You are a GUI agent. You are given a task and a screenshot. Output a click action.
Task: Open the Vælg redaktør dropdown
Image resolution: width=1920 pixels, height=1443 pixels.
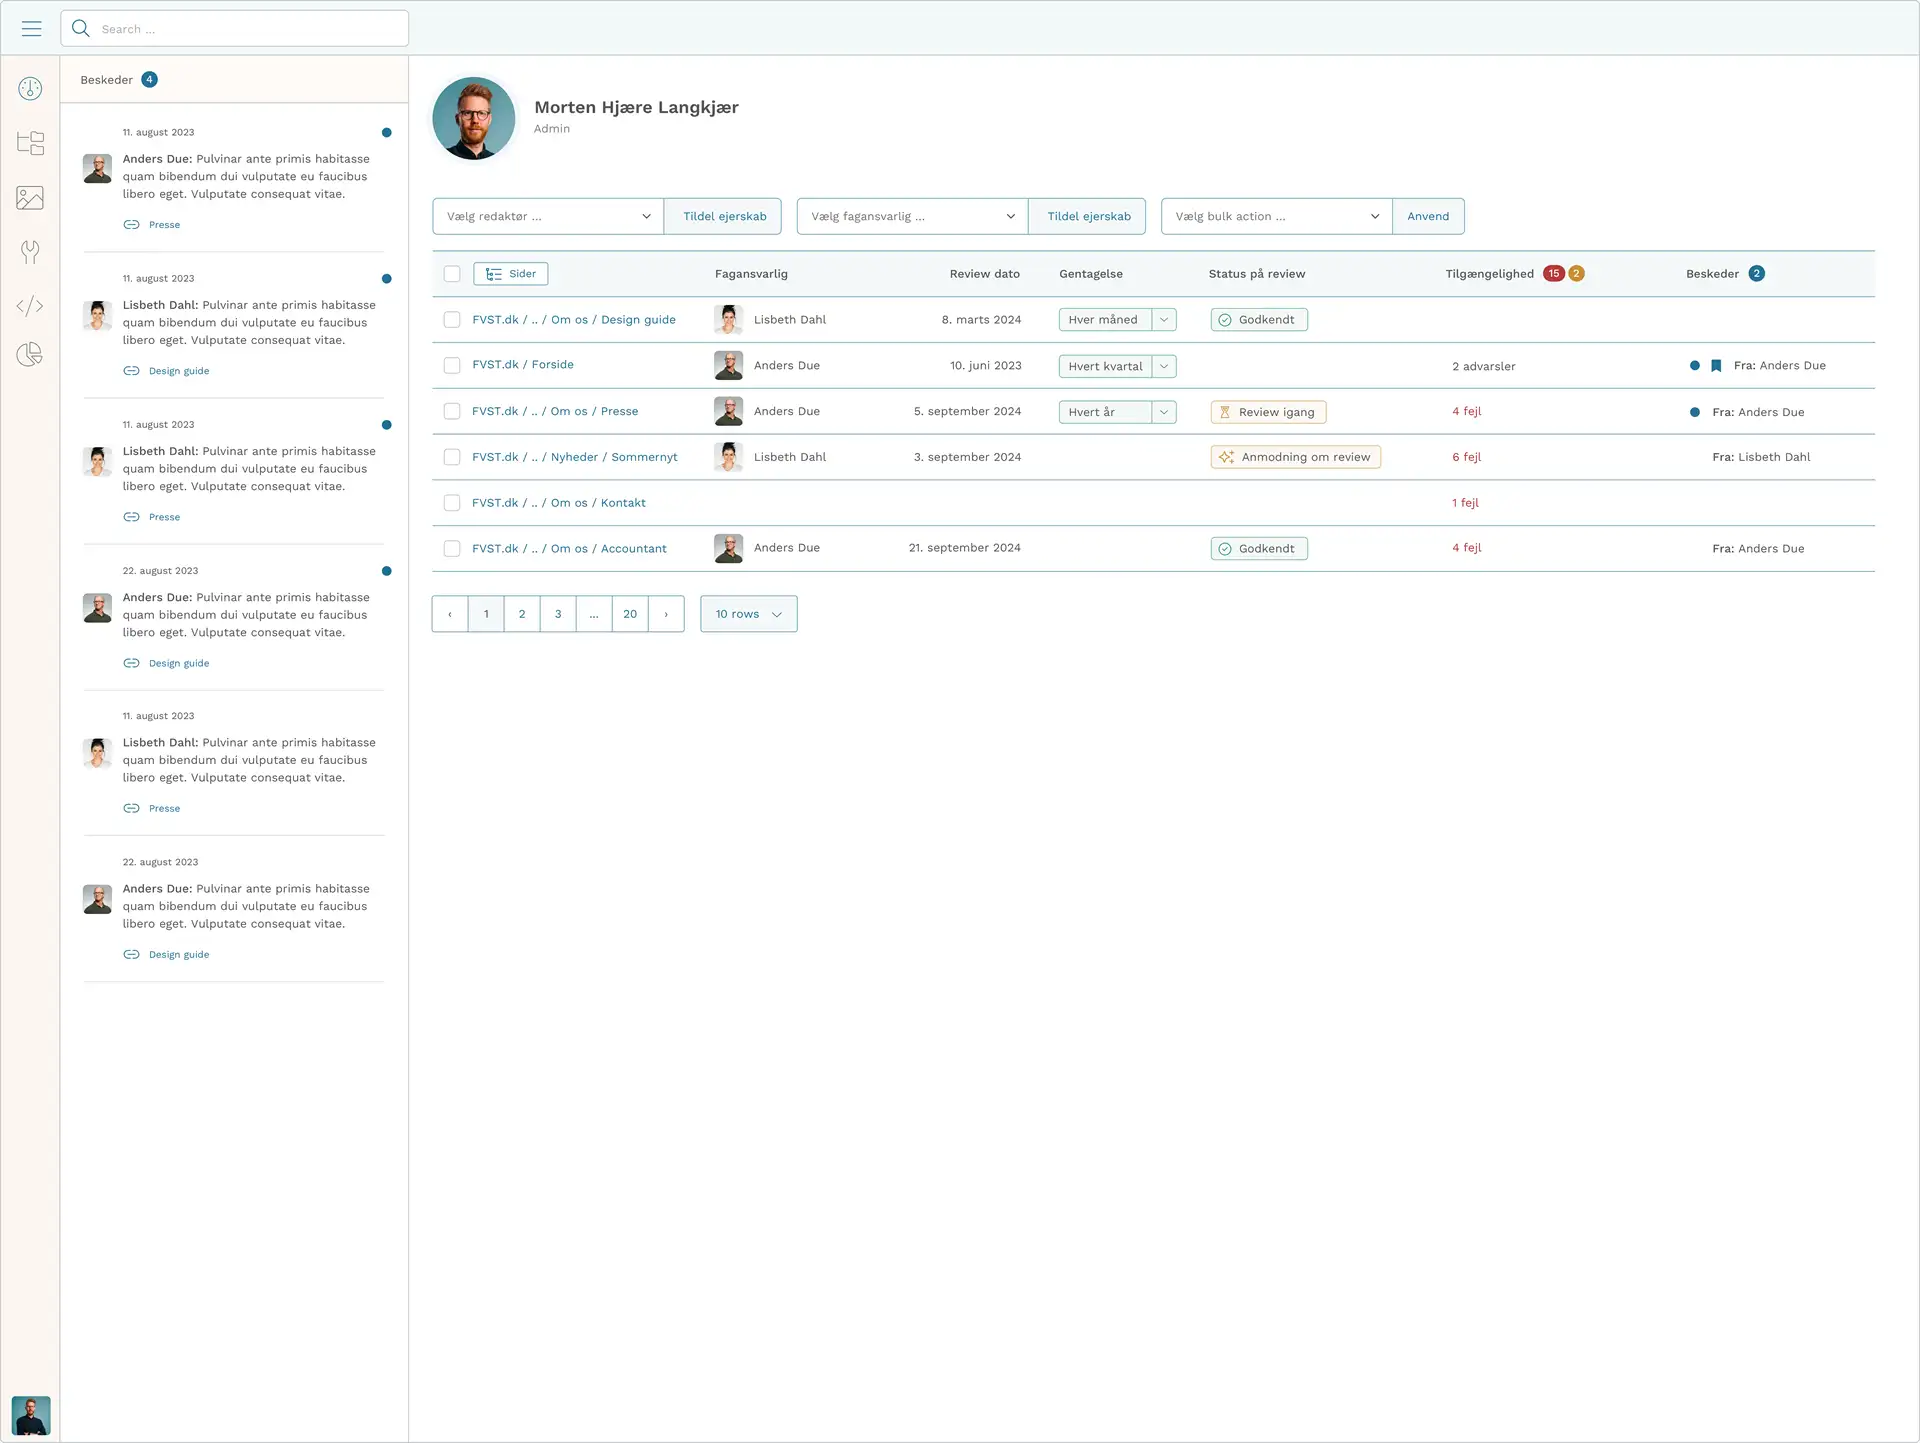coord(548,217)
